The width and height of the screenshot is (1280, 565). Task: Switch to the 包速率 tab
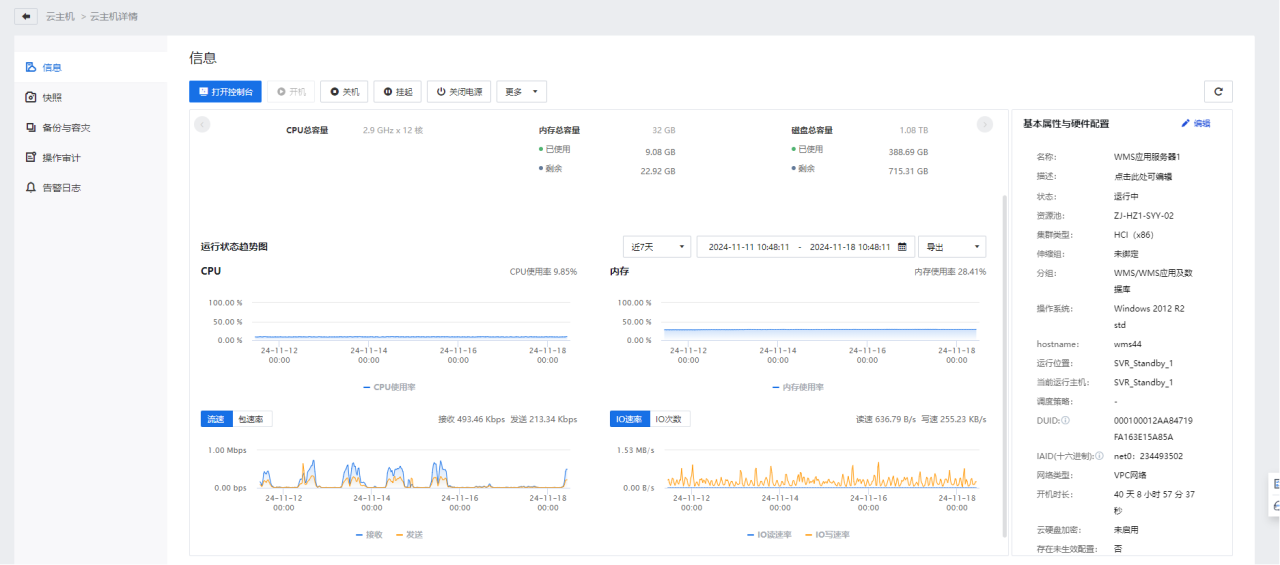[x=251, y=419]
